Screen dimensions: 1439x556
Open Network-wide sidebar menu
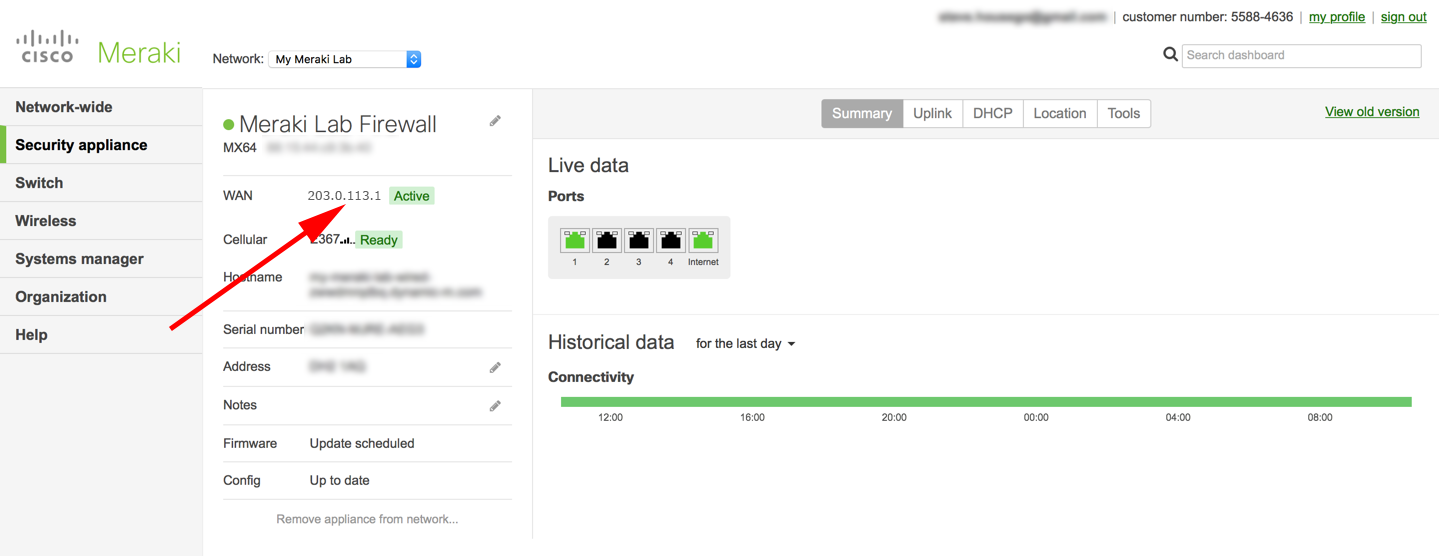tap(101, 107)
